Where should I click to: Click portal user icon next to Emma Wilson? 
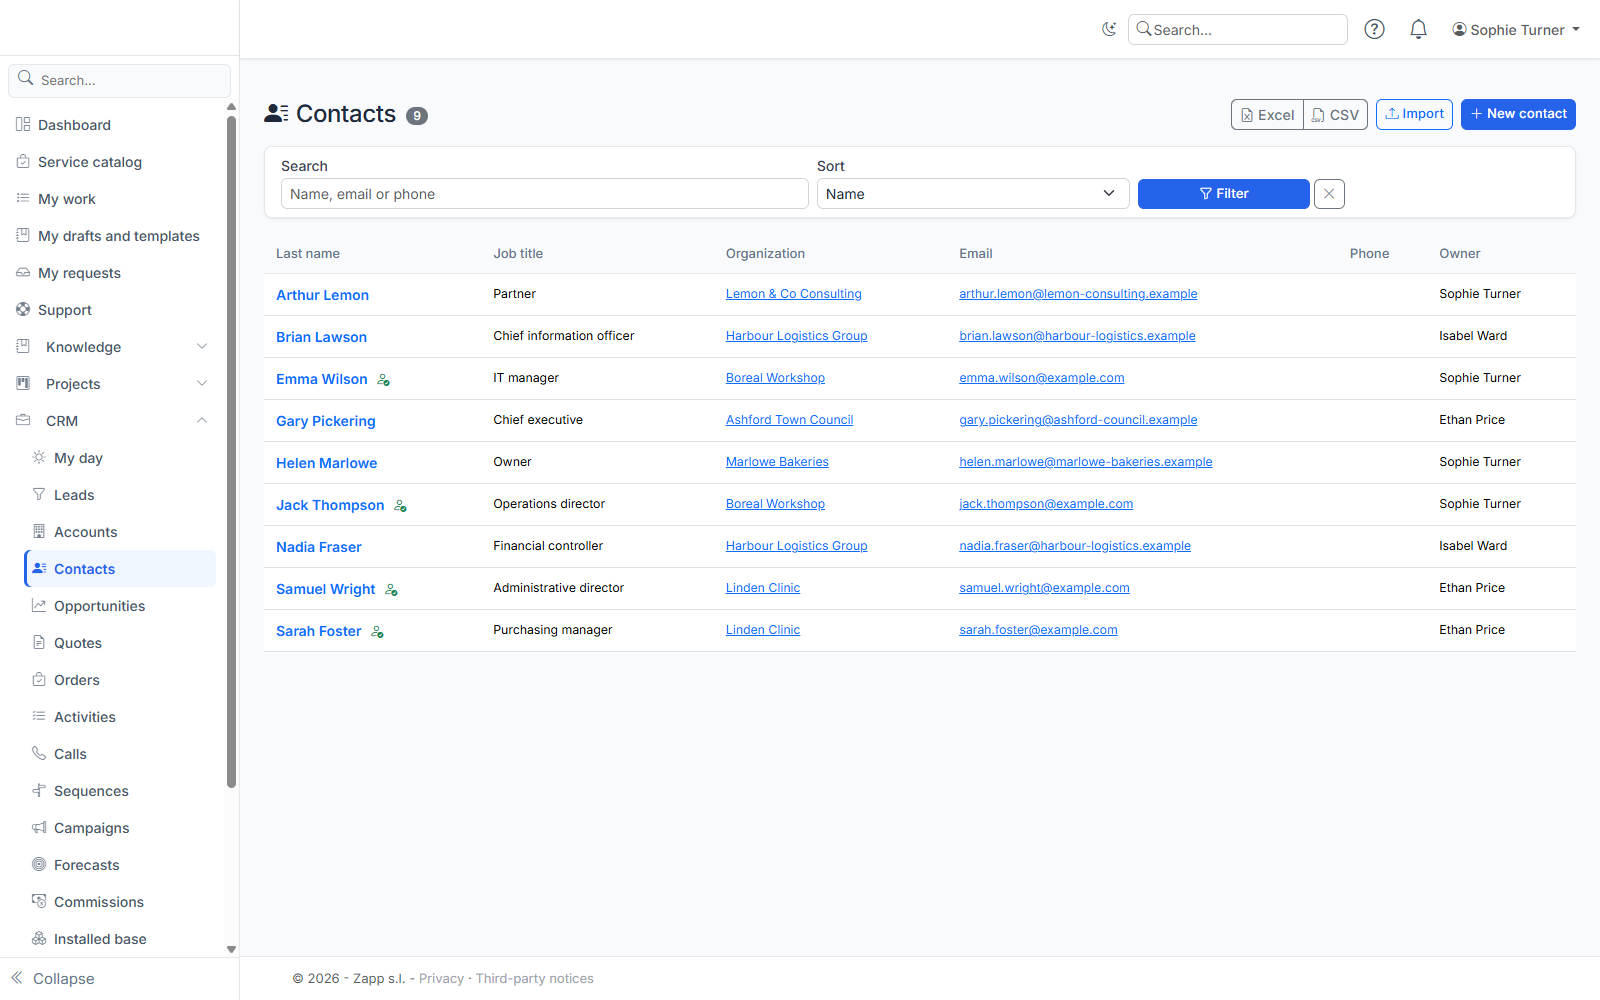coord(383,380)
